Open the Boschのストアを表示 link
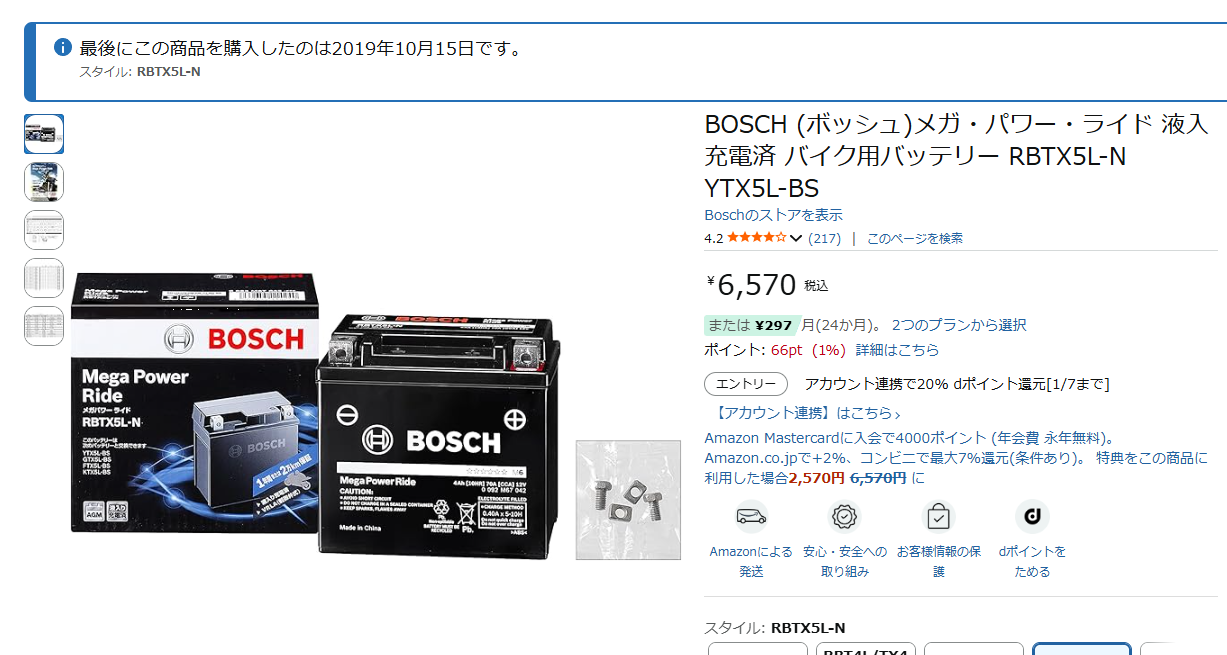The width and height of the screenshot is (1227, 655). (773, 215)
